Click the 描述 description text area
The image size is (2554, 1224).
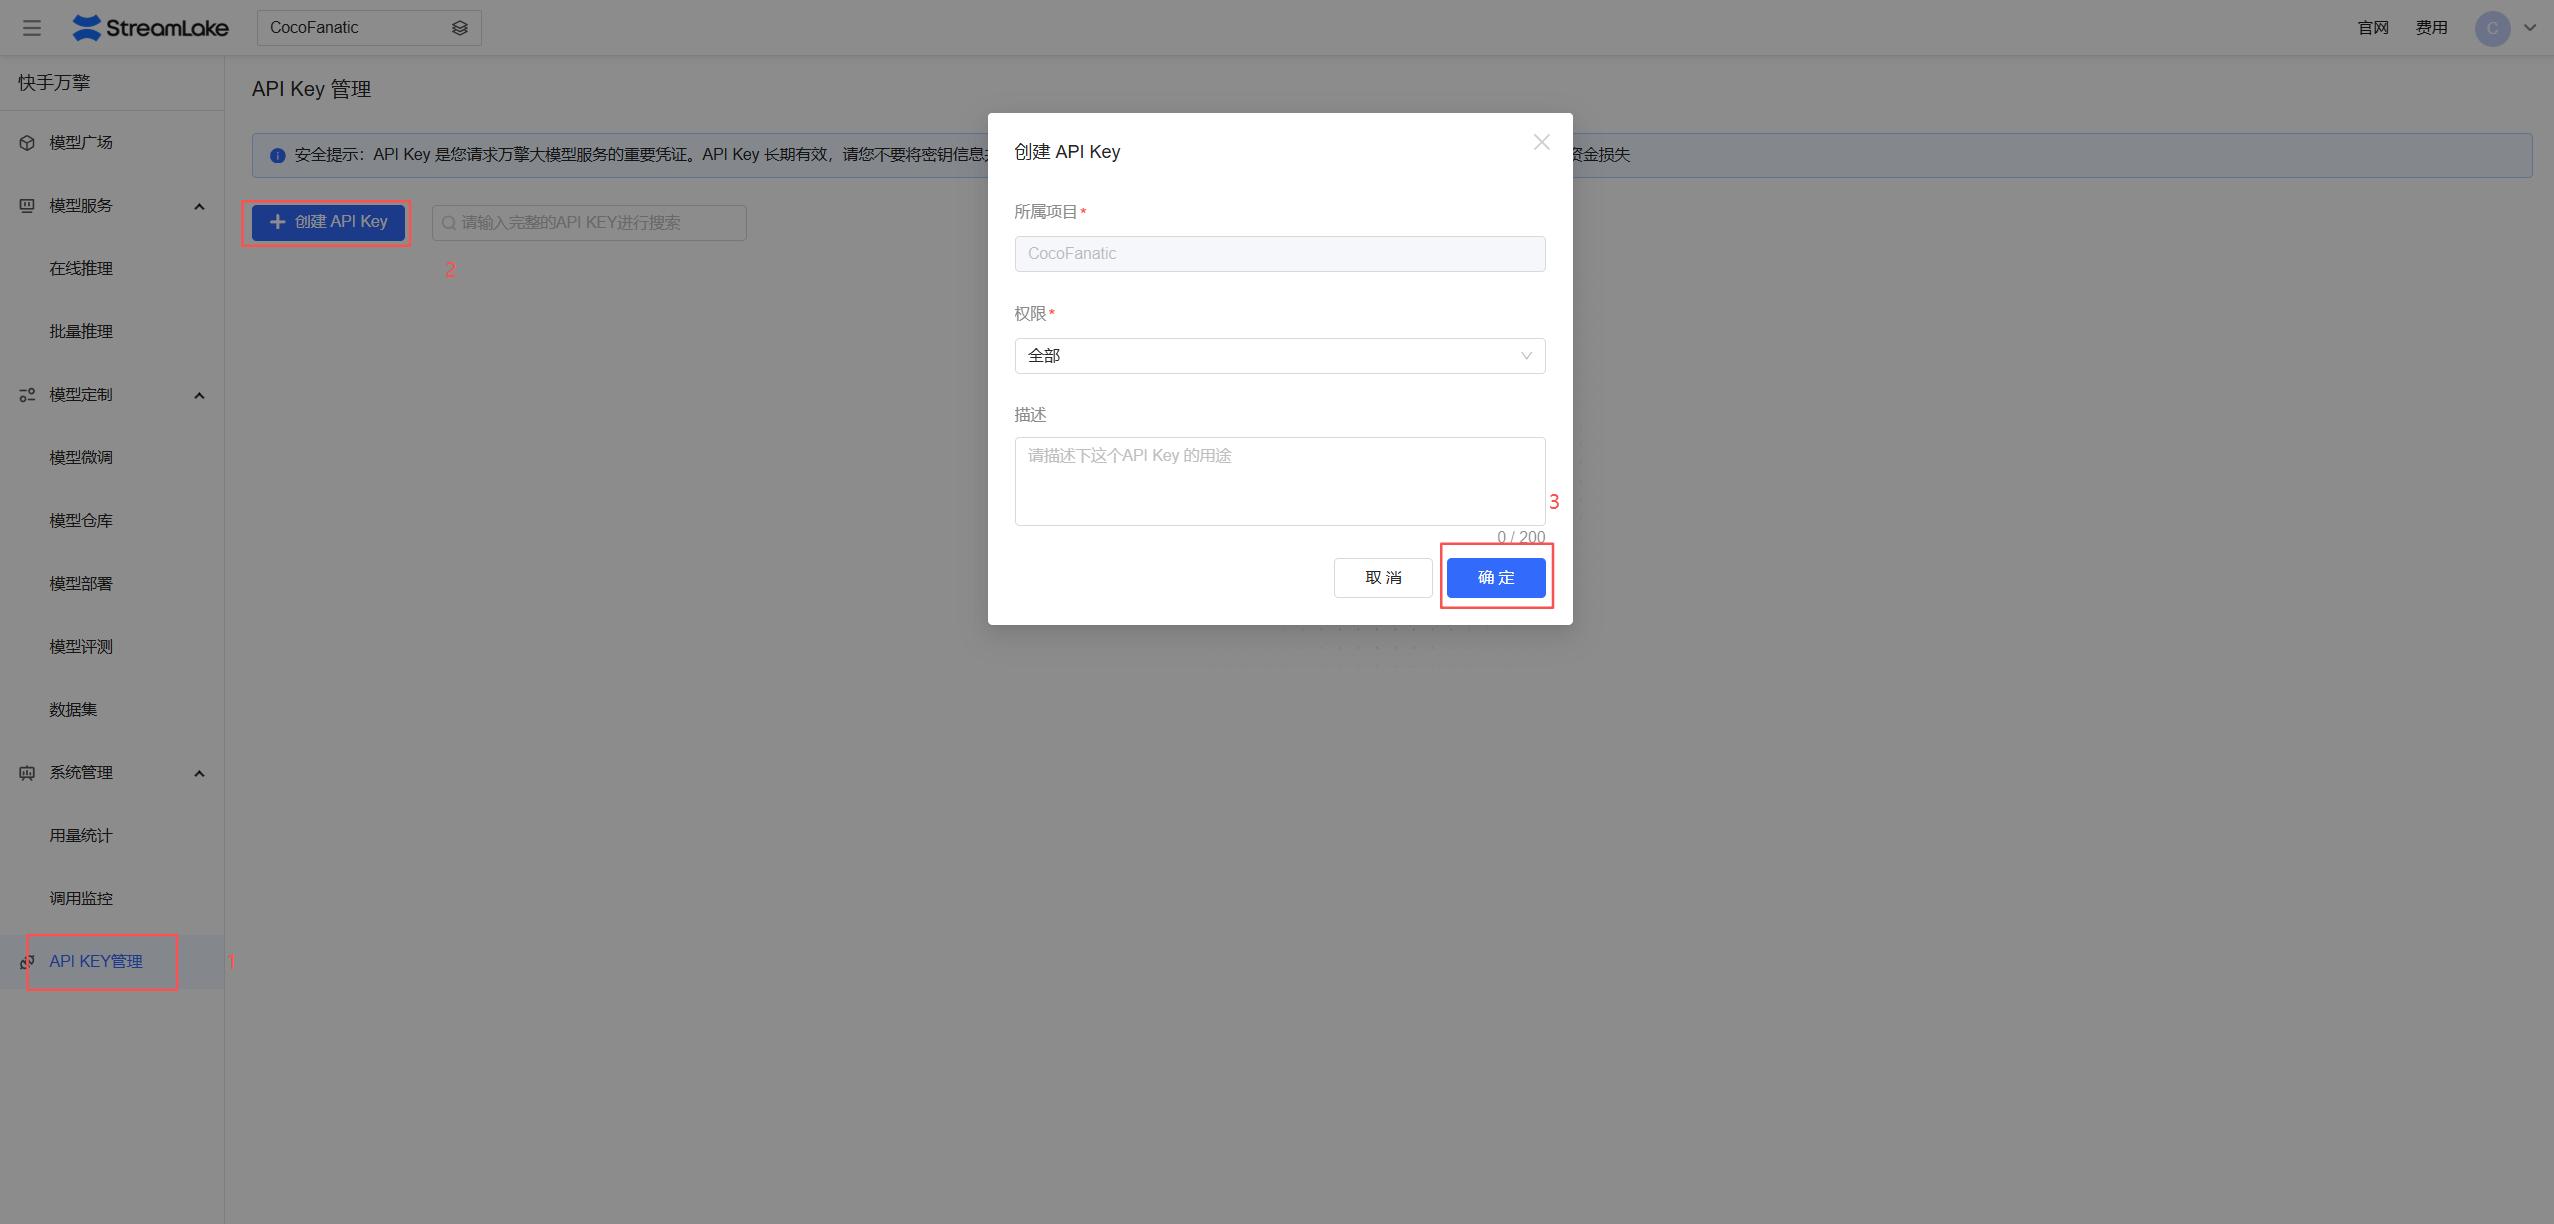tap(1279, 481)
